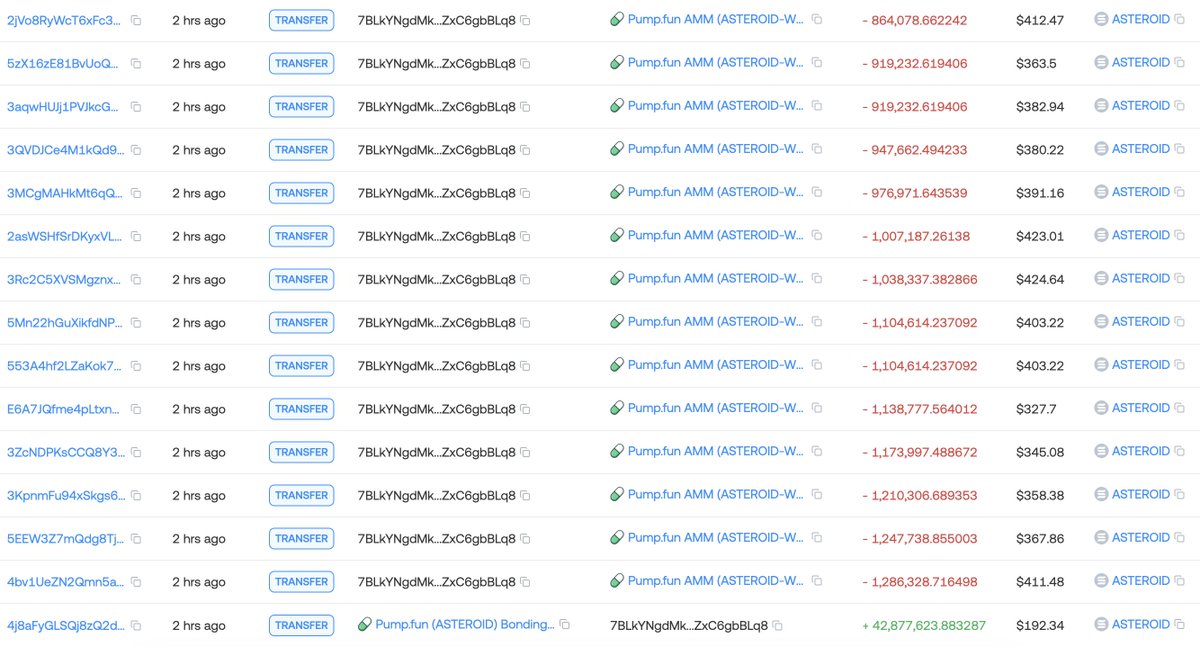The image size is (1200, 647).
Task: Select the amount - 976,971.643539
Action: coord(914,193)
